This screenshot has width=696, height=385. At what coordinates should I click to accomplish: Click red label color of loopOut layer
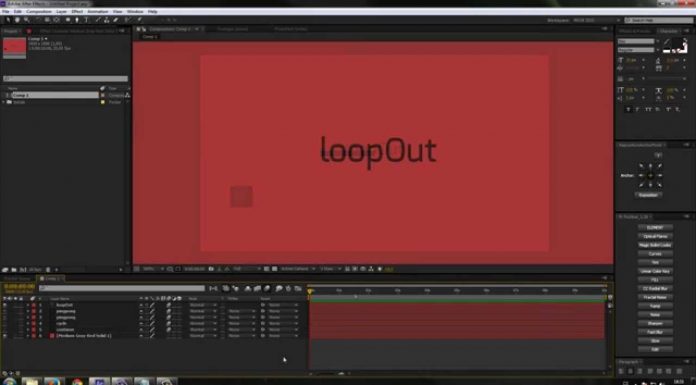[x=34, y=305]
